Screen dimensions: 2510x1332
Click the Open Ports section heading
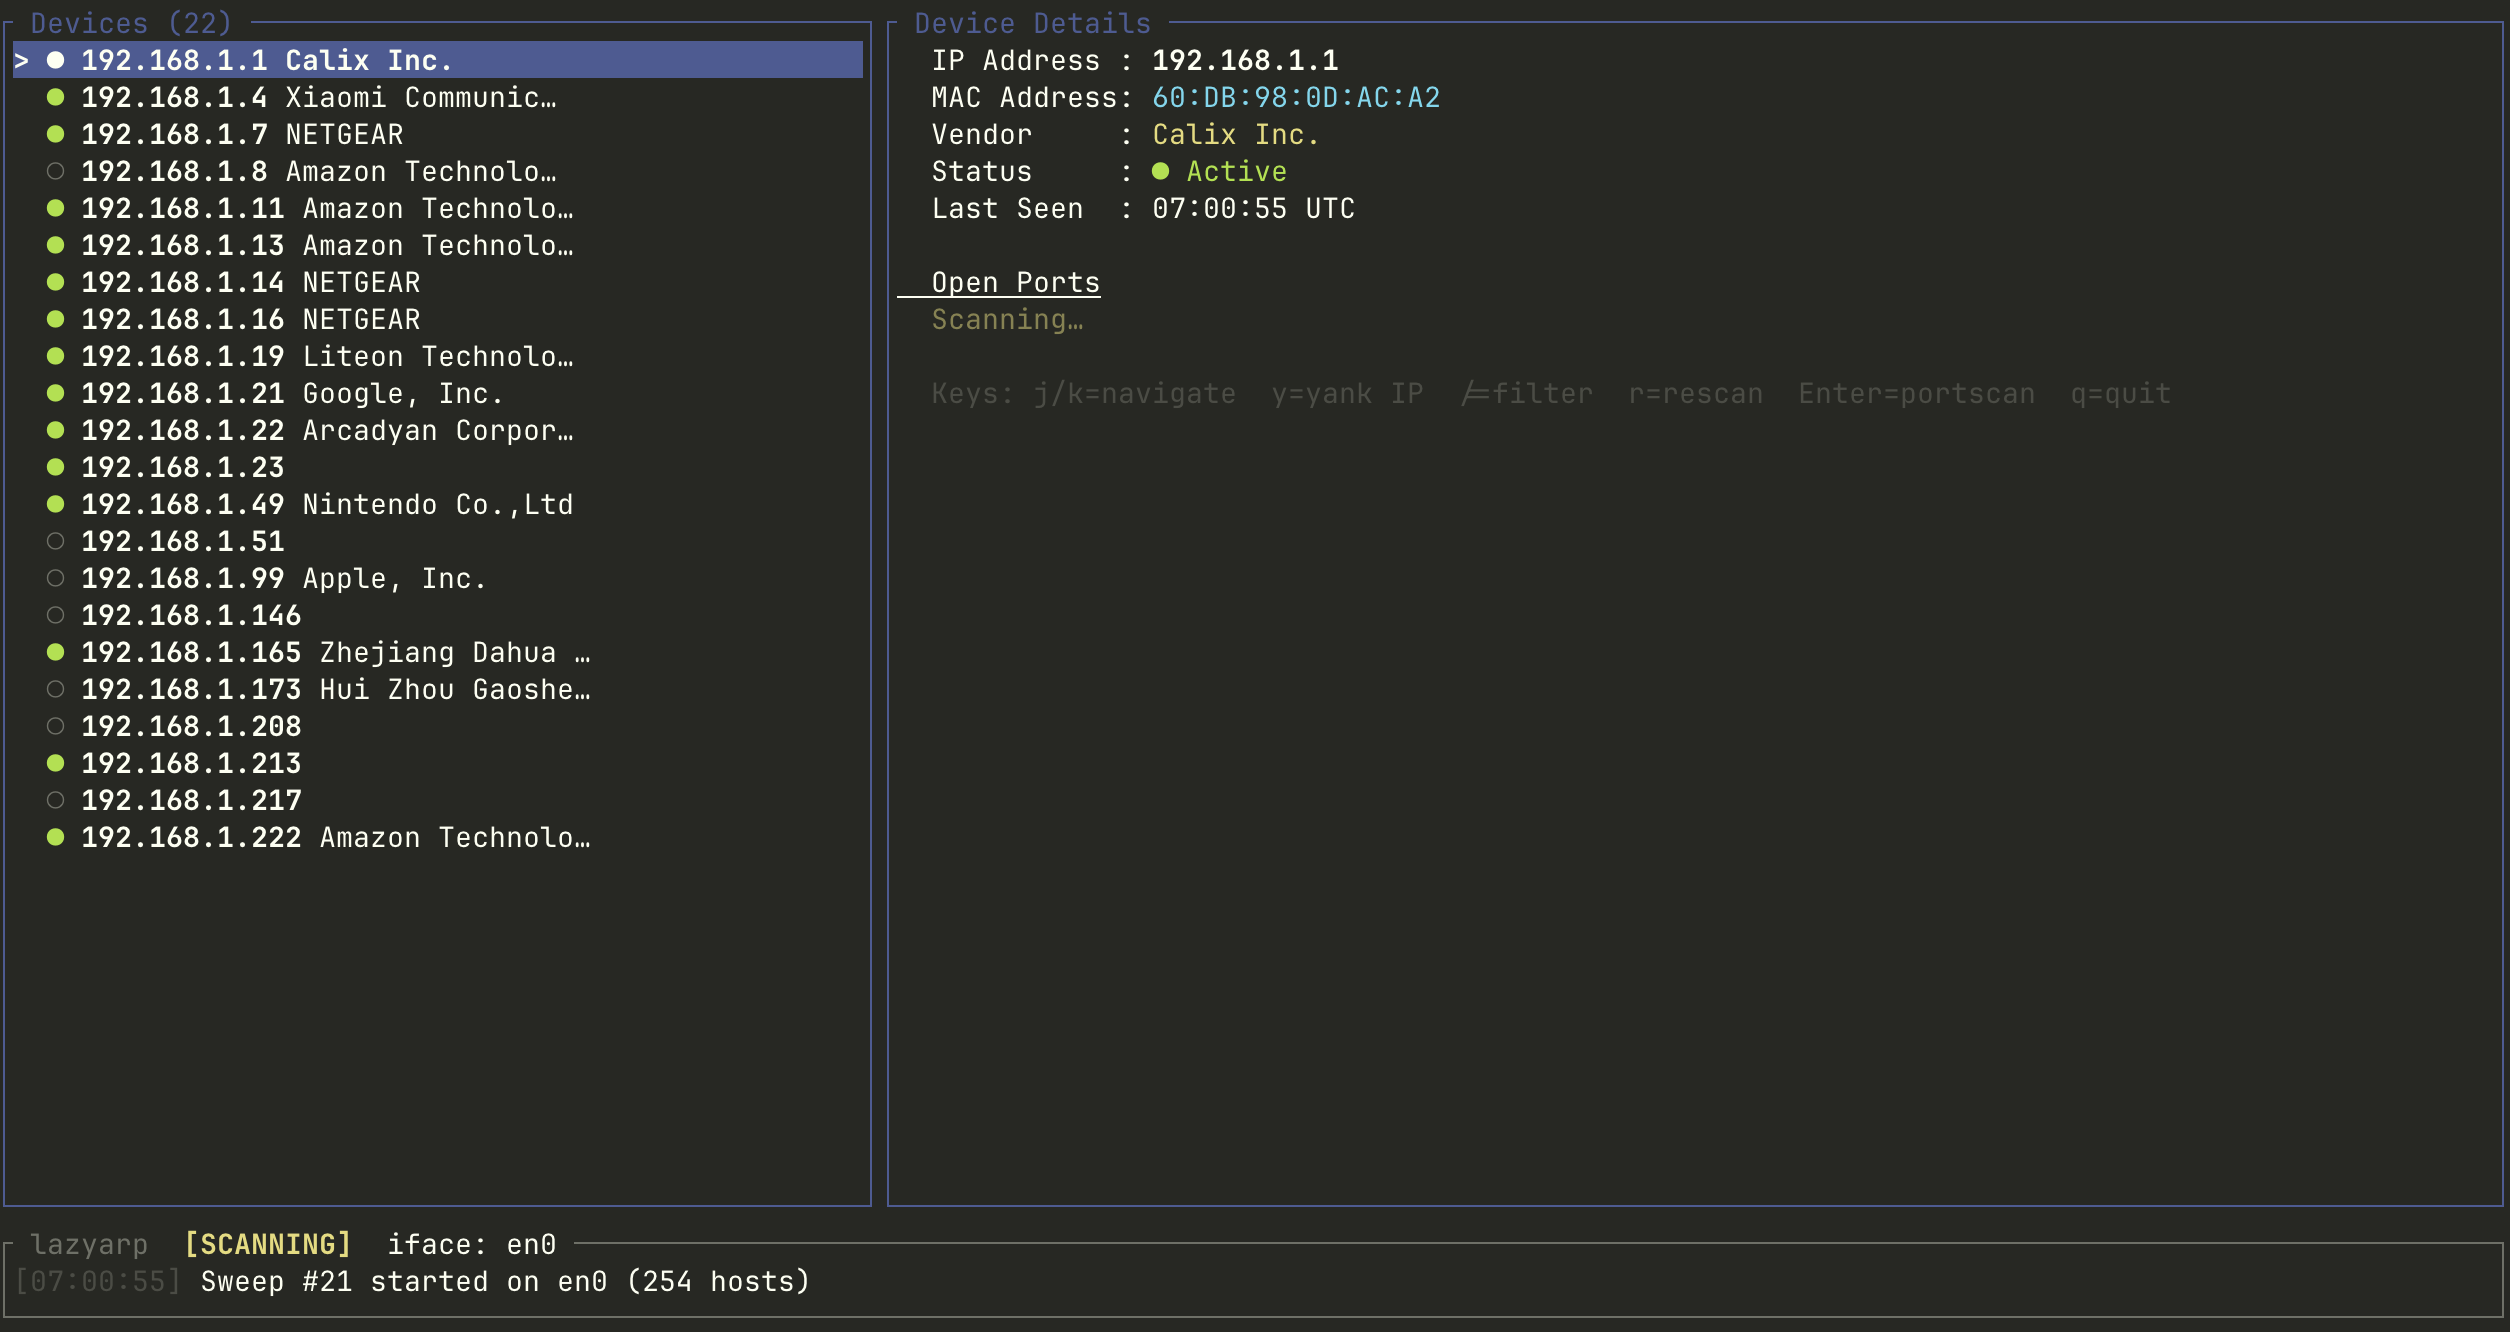[x=1015, y=282]
